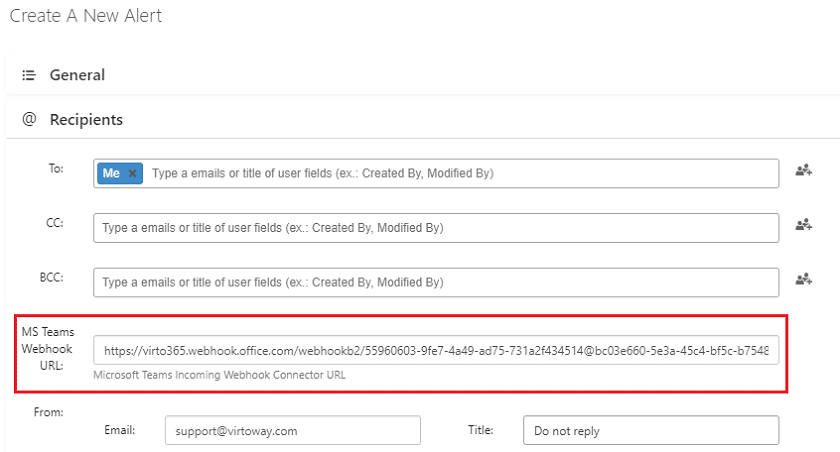Open people picker beside the BCC field
Viewport: 840px width, 452px height.
point(804,279)
